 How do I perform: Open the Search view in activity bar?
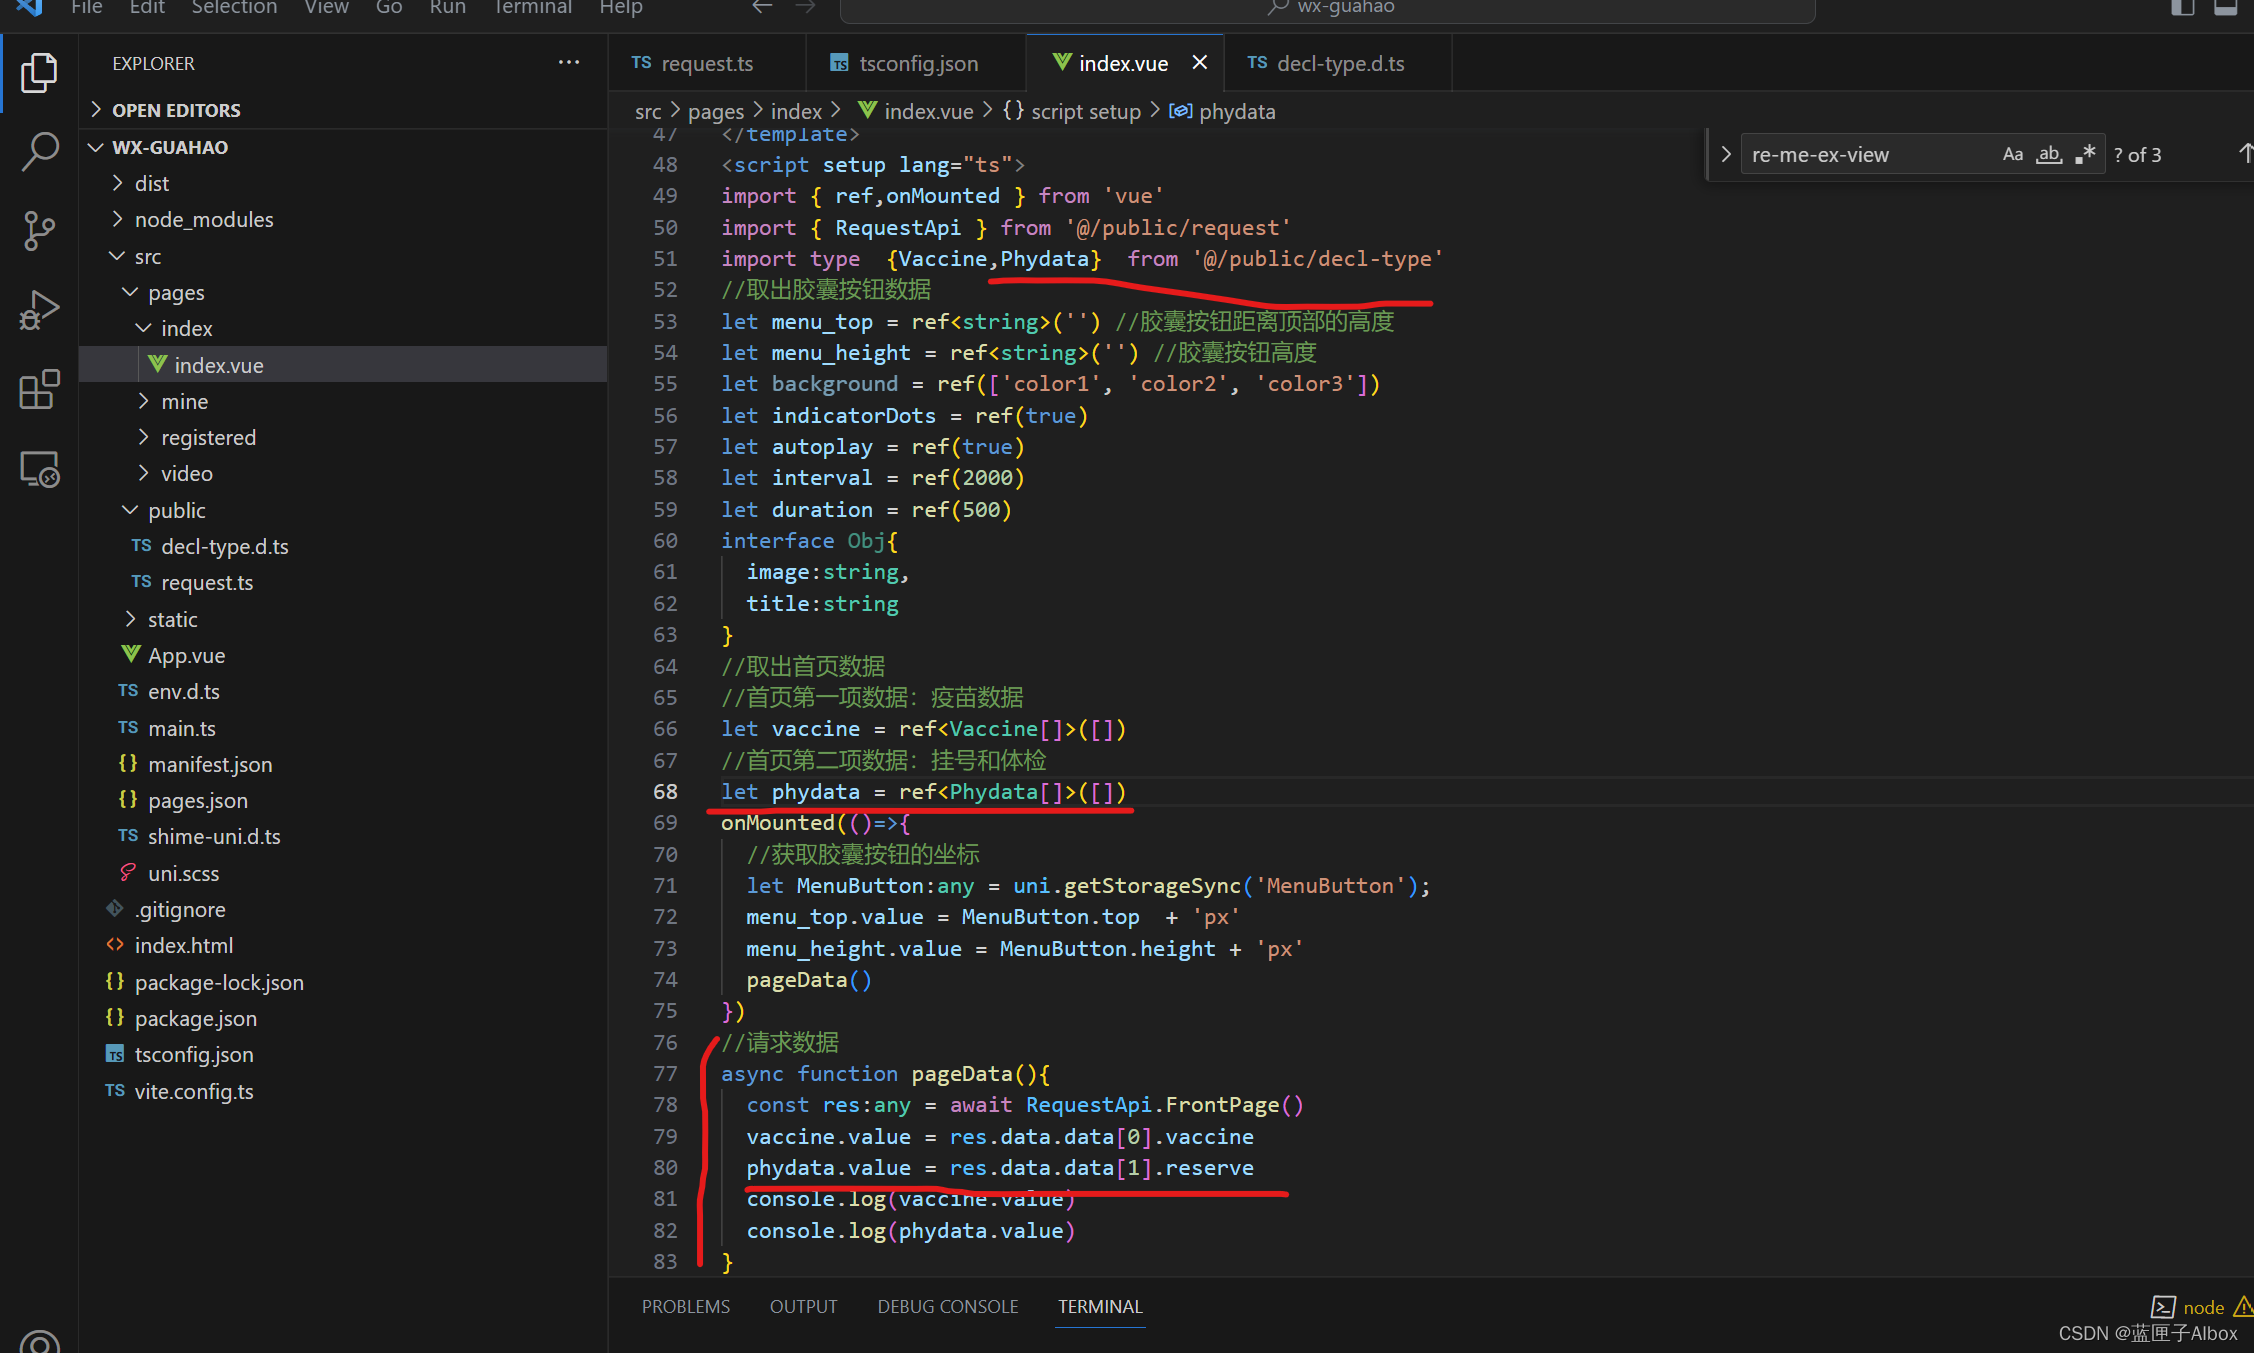pos(39,151)
